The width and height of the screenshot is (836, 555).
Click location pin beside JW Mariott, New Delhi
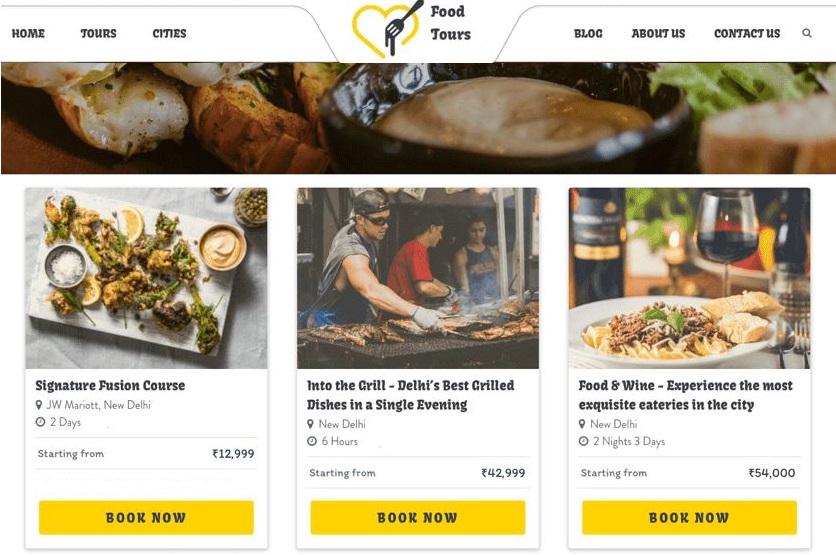click(x=39, y=405)
